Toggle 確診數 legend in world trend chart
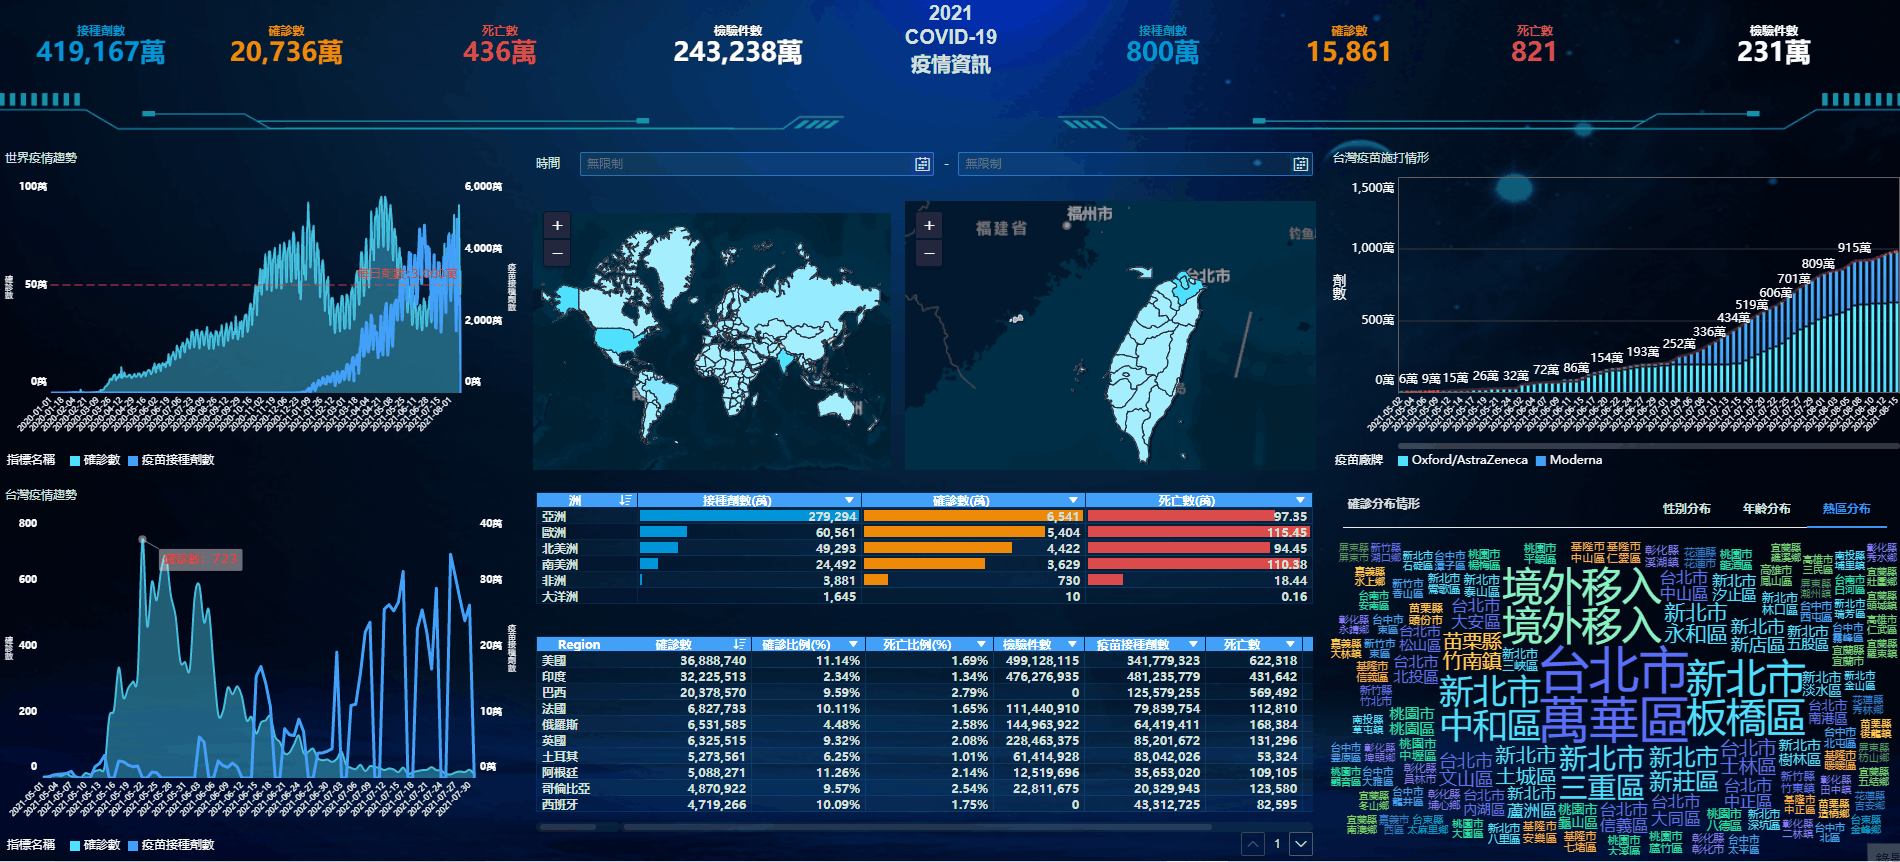The height and width of the screenshot is (862, 1900). pyautogui.click(x=95, y=460)
